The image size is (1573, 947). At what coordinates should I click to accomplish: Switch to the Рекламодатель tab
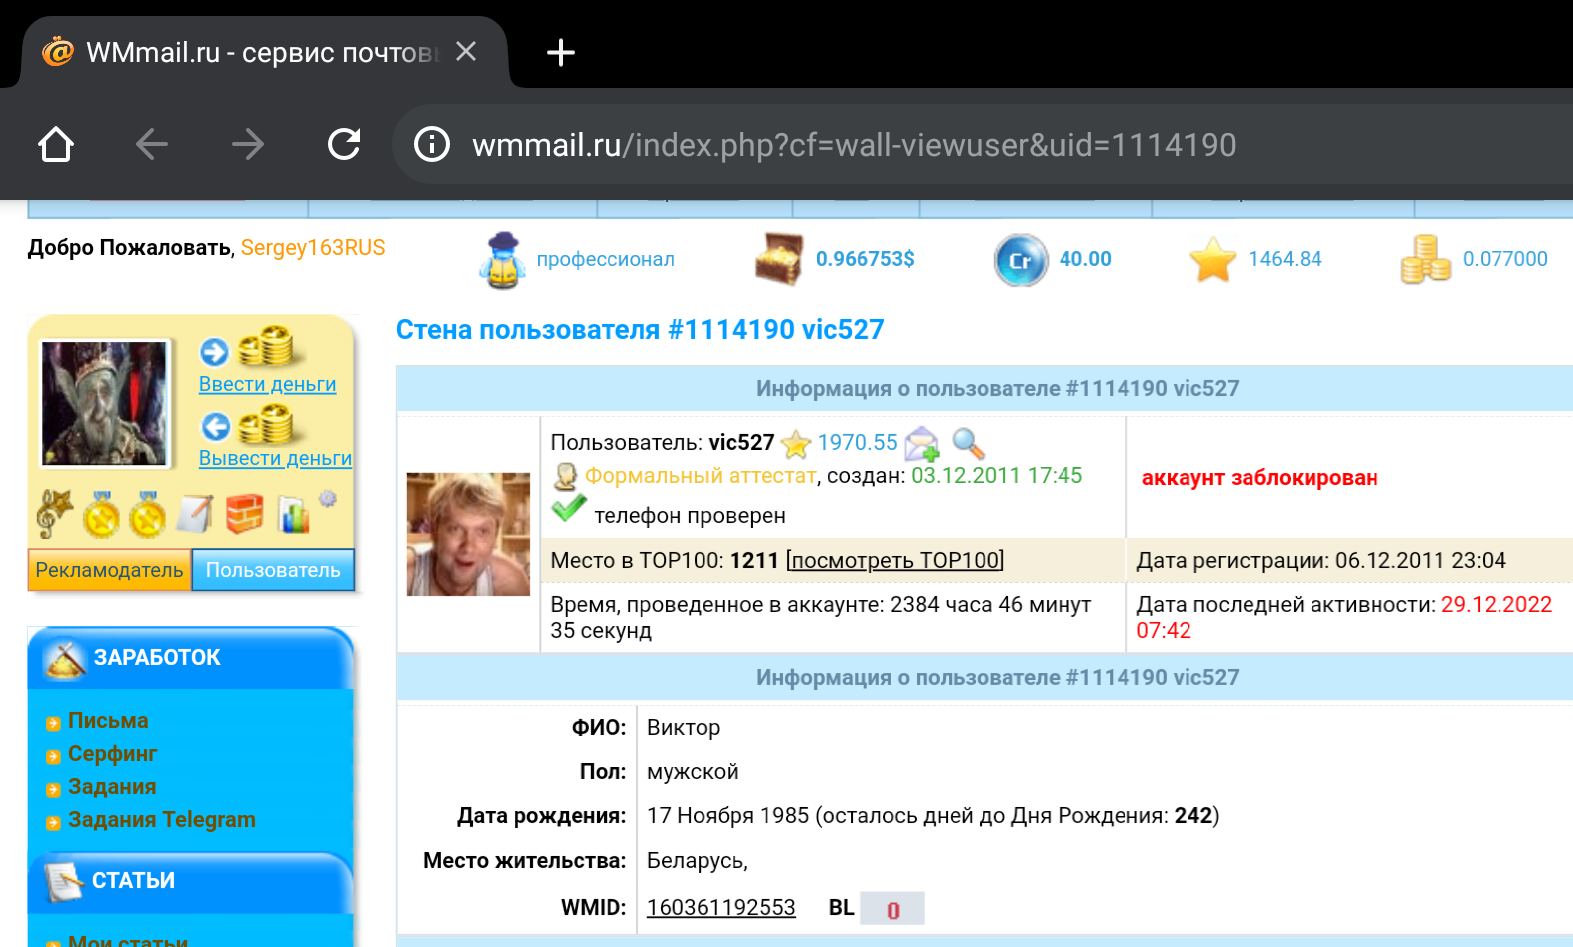coord(109,570)
